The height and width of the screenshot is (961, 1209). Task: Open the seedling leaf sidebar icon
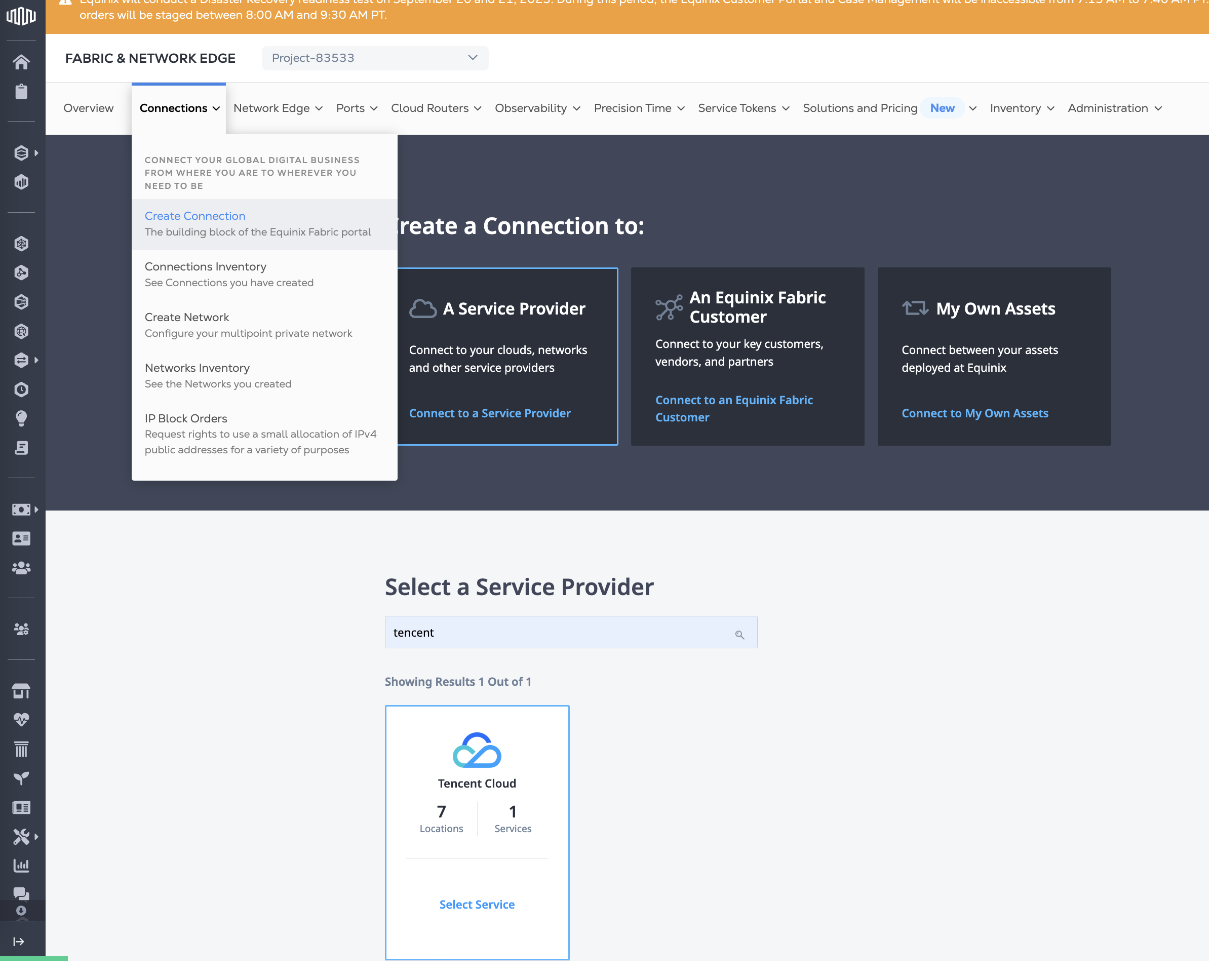click(21, 778)
